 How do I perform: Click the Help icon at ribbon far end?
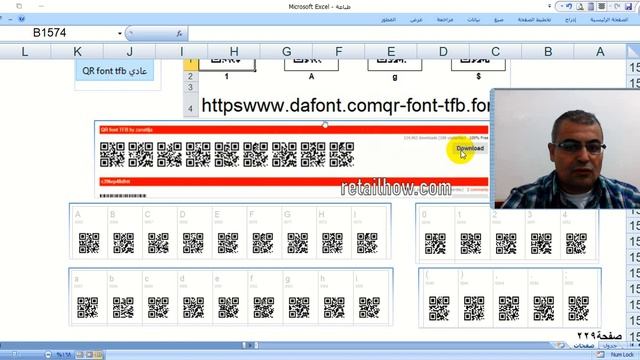tap(21, 19)
